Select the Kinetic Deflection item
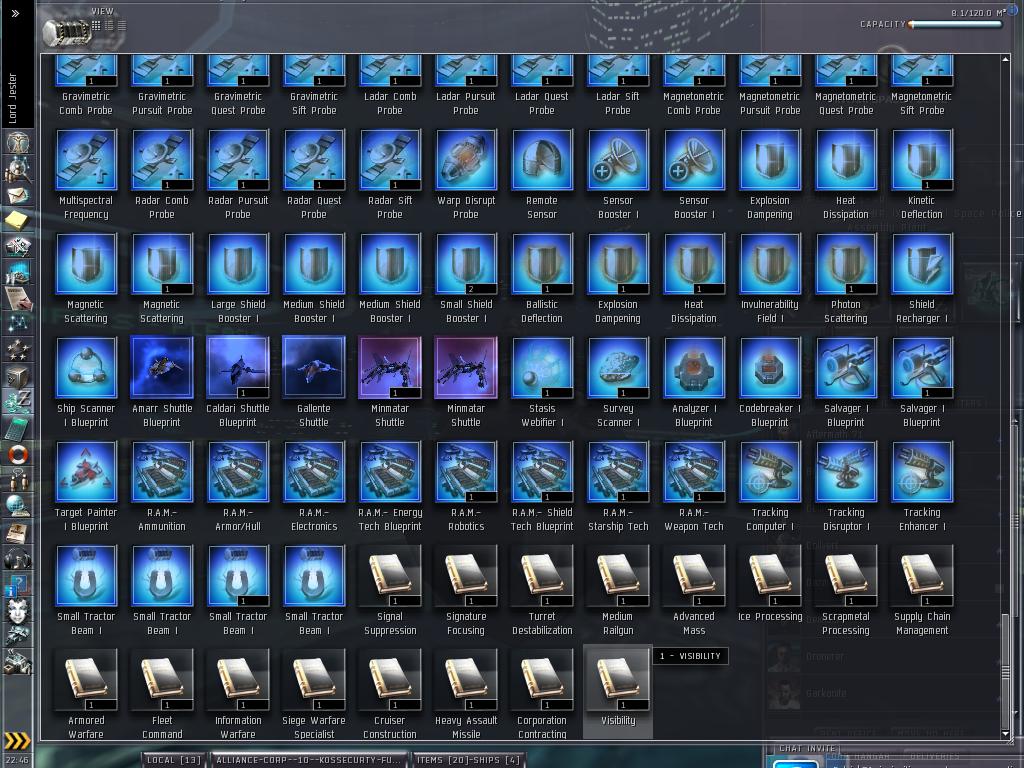This screenshot has height=768, width=1024. click(x=921, y=175)
